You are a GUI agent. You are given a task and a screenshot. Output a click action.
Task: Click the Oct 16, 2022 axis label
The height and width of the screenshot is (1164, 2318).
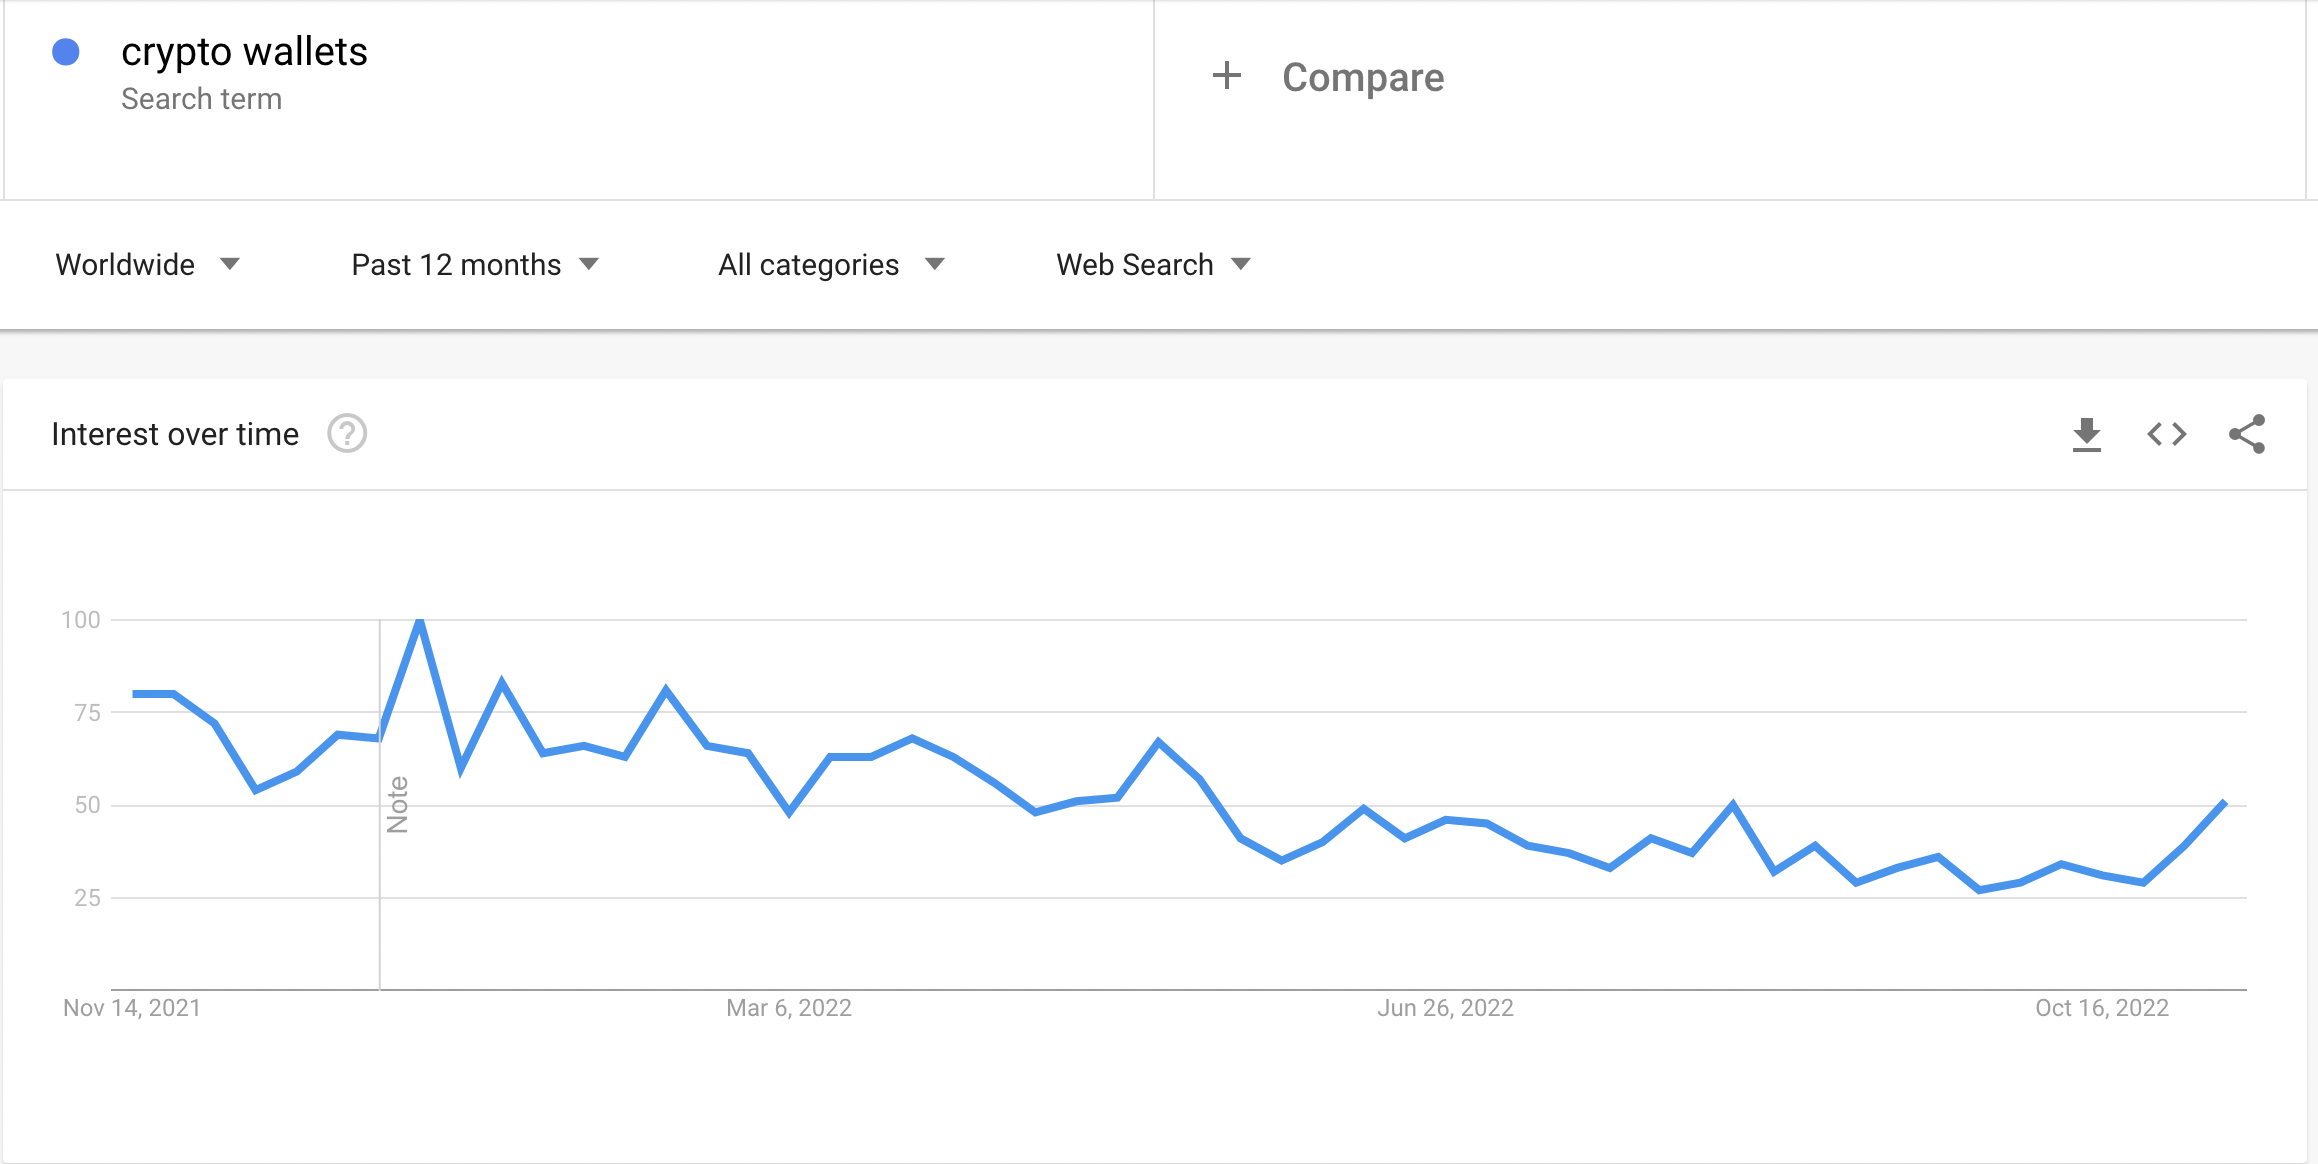(2101, 1008)
